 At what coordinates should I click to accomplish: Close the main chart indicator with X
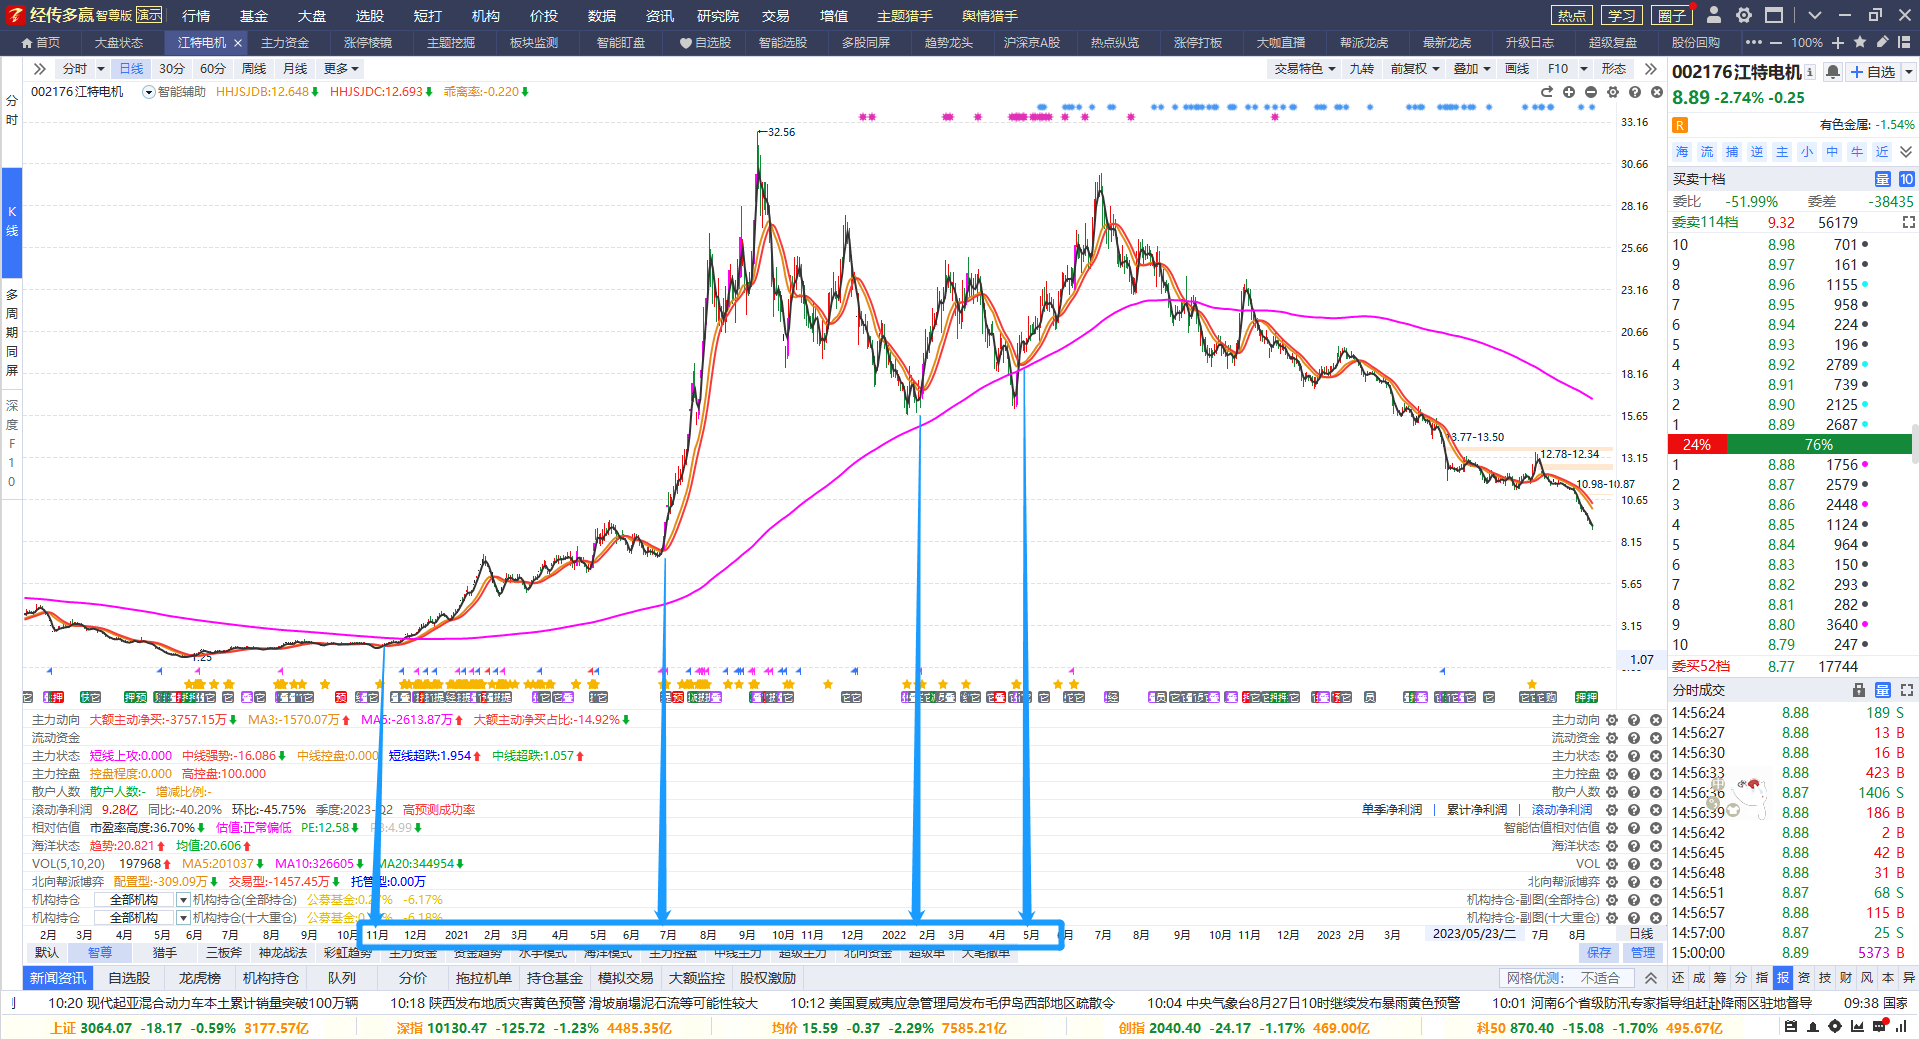(x=1657, y=92)
